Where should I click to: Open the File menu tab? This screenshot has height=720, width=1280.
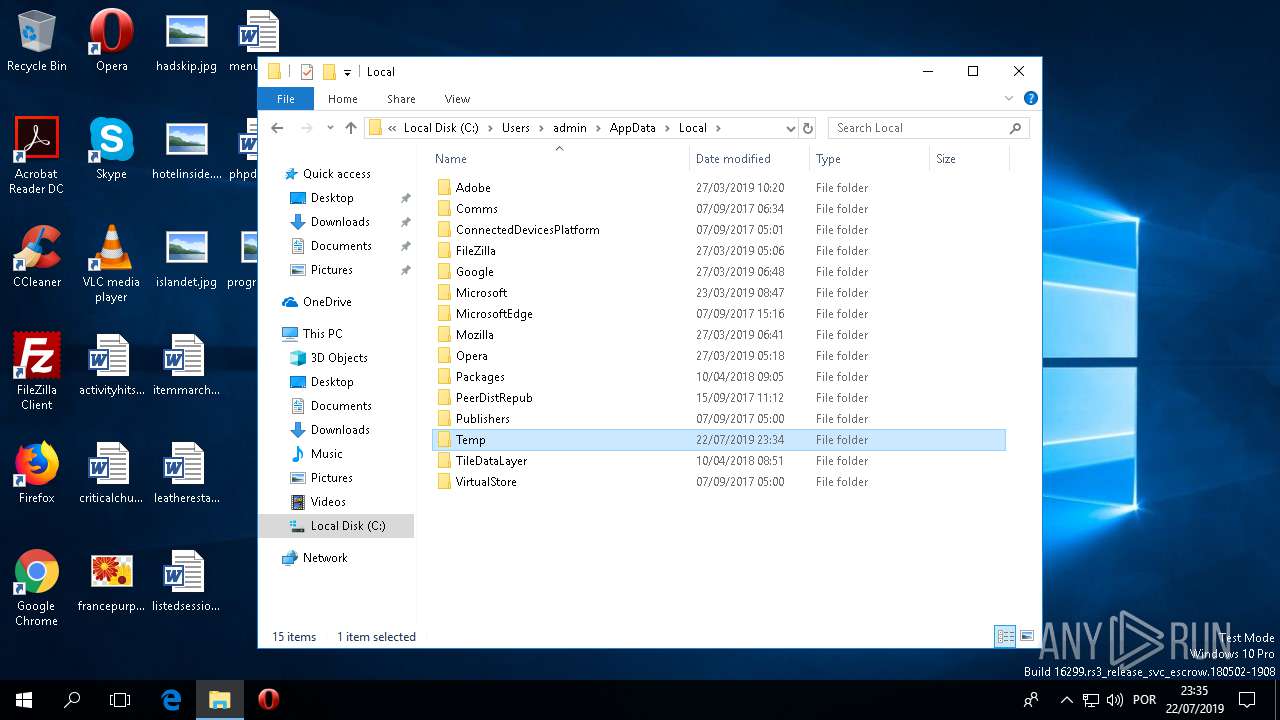click(286, 98)
